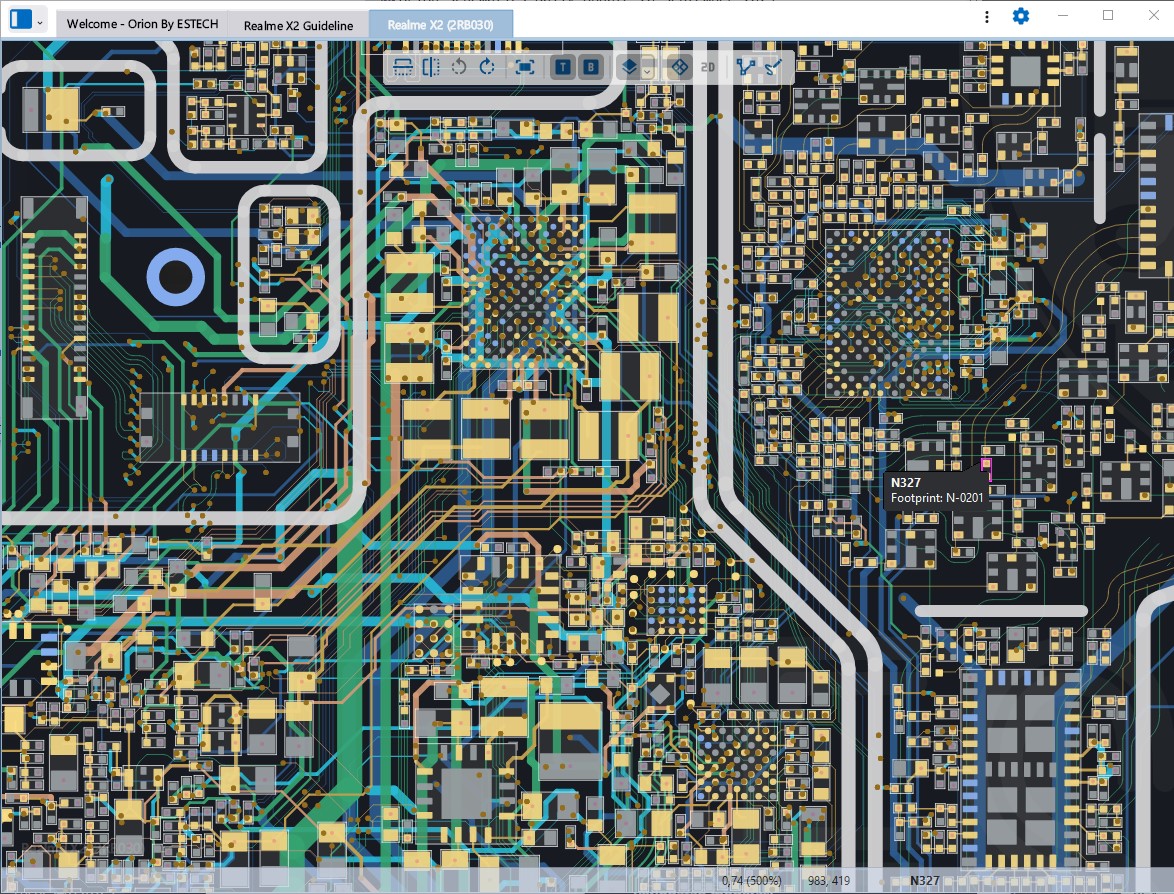
Task: Click the diamond pattern icon in toolbar
Action: point(679,67)
